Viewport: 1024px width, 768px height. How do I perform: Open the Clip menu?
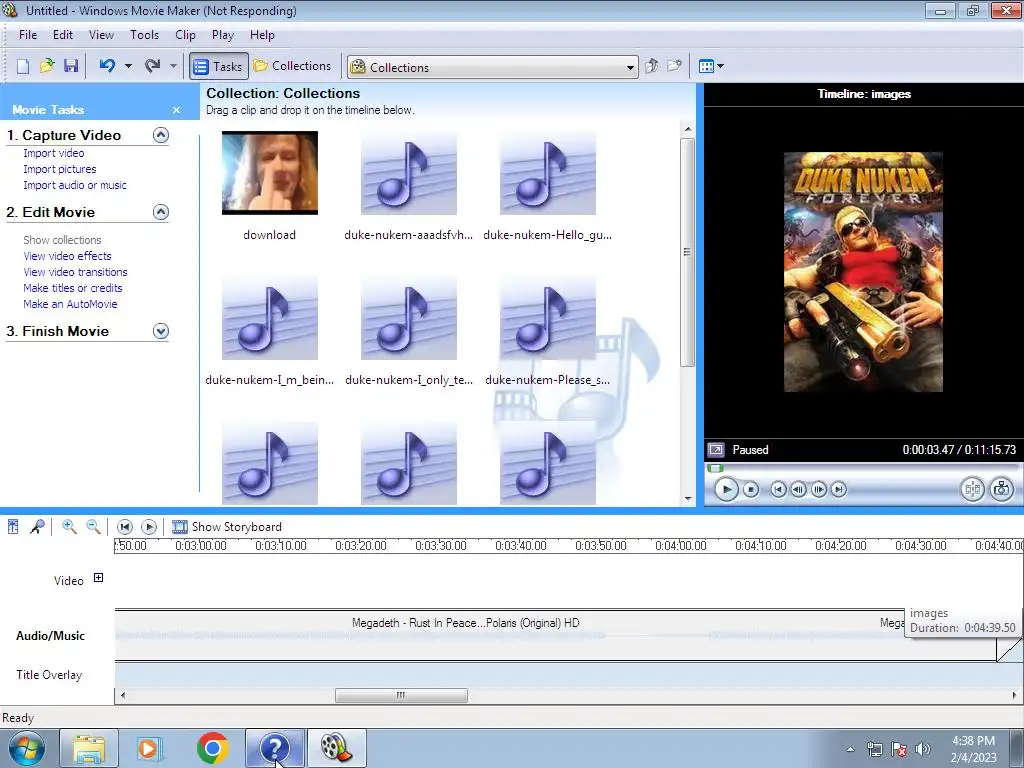(x=185, y=35)
